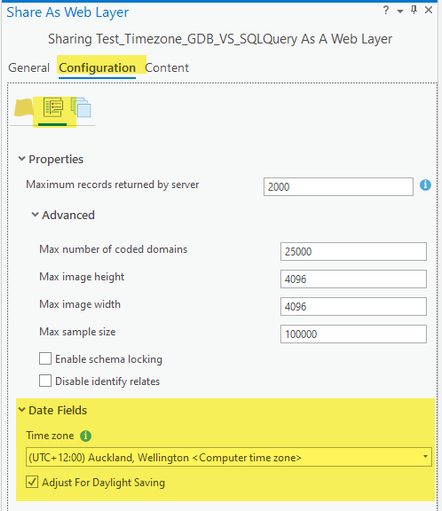
Task: Click the Max sample size field
Action: 353,334
